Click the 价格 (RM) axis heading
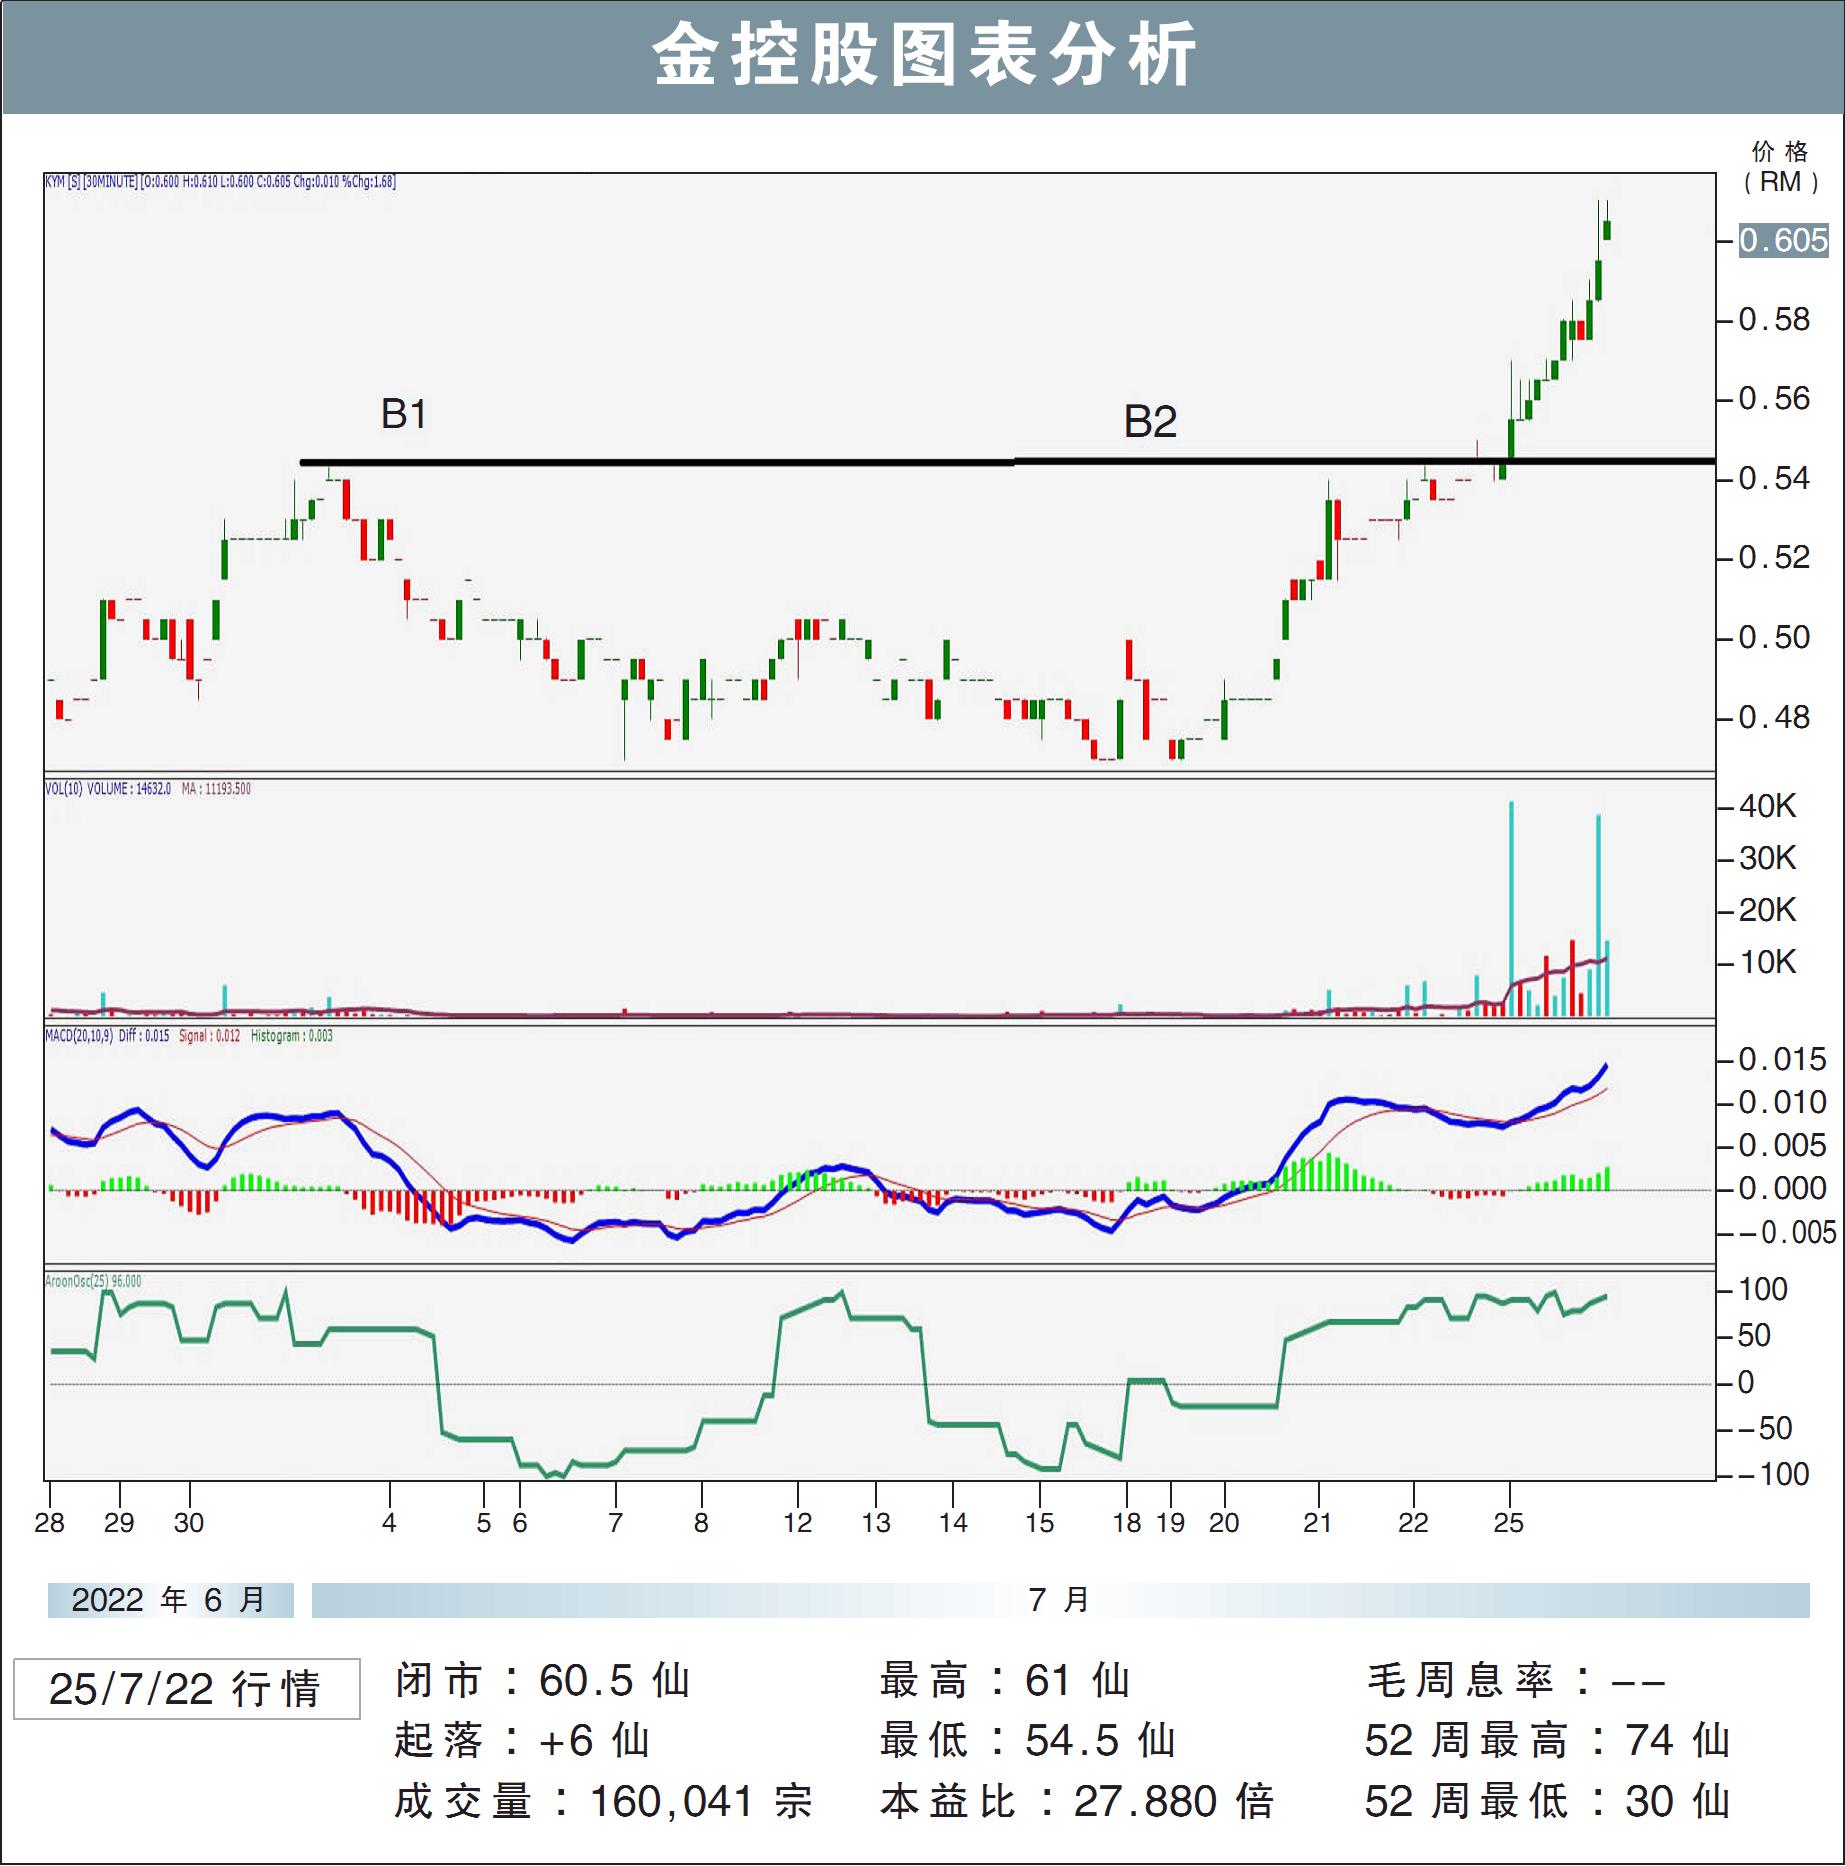 (1780, 167)
